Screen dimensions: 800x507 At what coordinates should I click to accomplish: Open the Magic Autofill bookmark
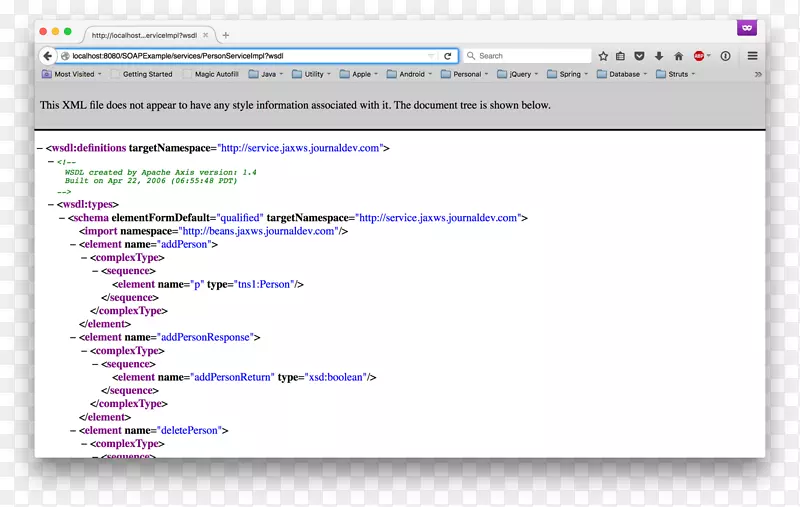click(211, 74)
